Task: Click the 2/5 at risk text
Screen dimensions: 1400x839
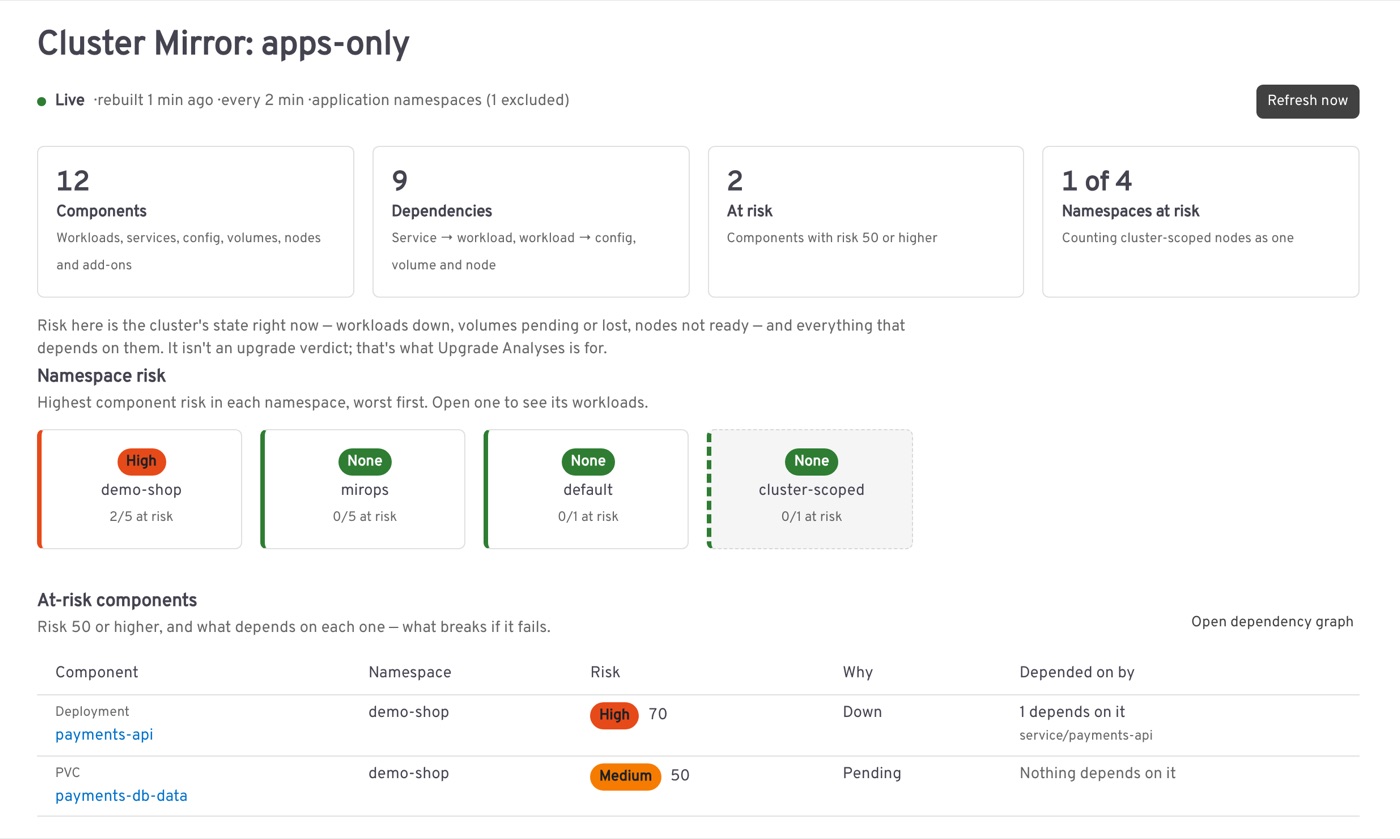Action: point(142,517)
